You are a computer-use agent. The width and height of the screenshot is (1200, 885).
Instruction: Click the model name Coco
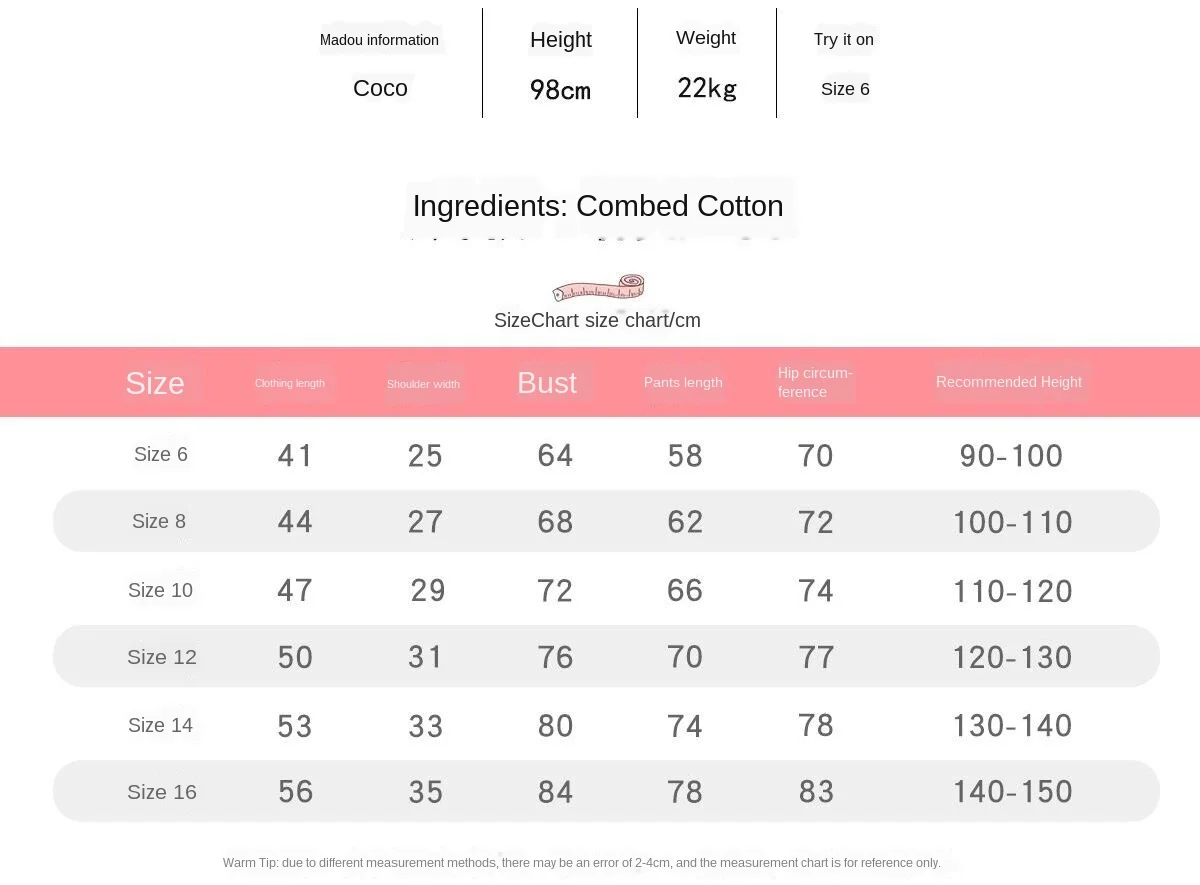pos(380,88)
